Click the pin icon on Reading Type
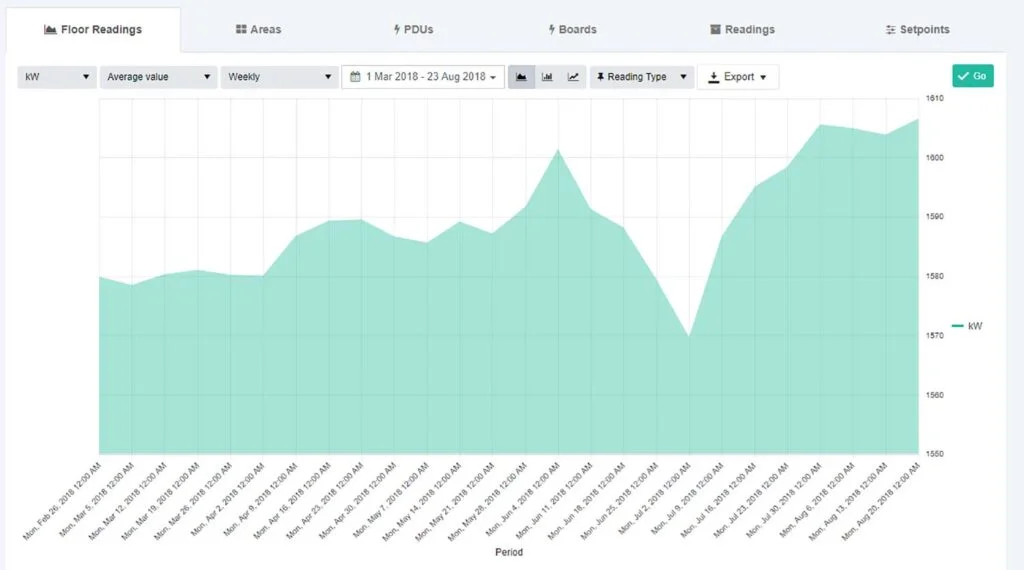1024x570 pixels. pyautogui.click(x=600, y=77)
